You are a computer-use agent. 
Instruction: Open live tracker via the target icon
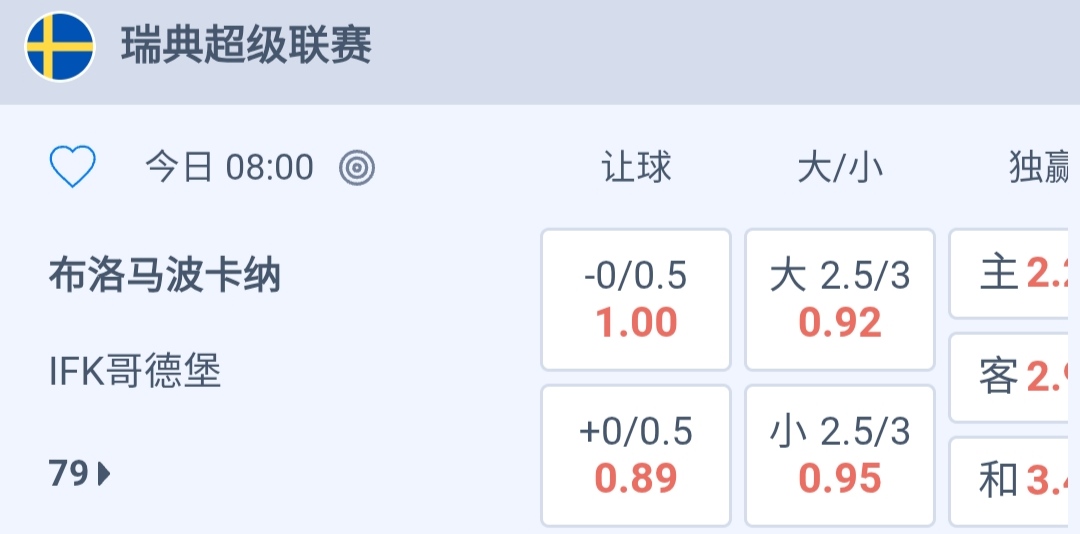(357, 168)
